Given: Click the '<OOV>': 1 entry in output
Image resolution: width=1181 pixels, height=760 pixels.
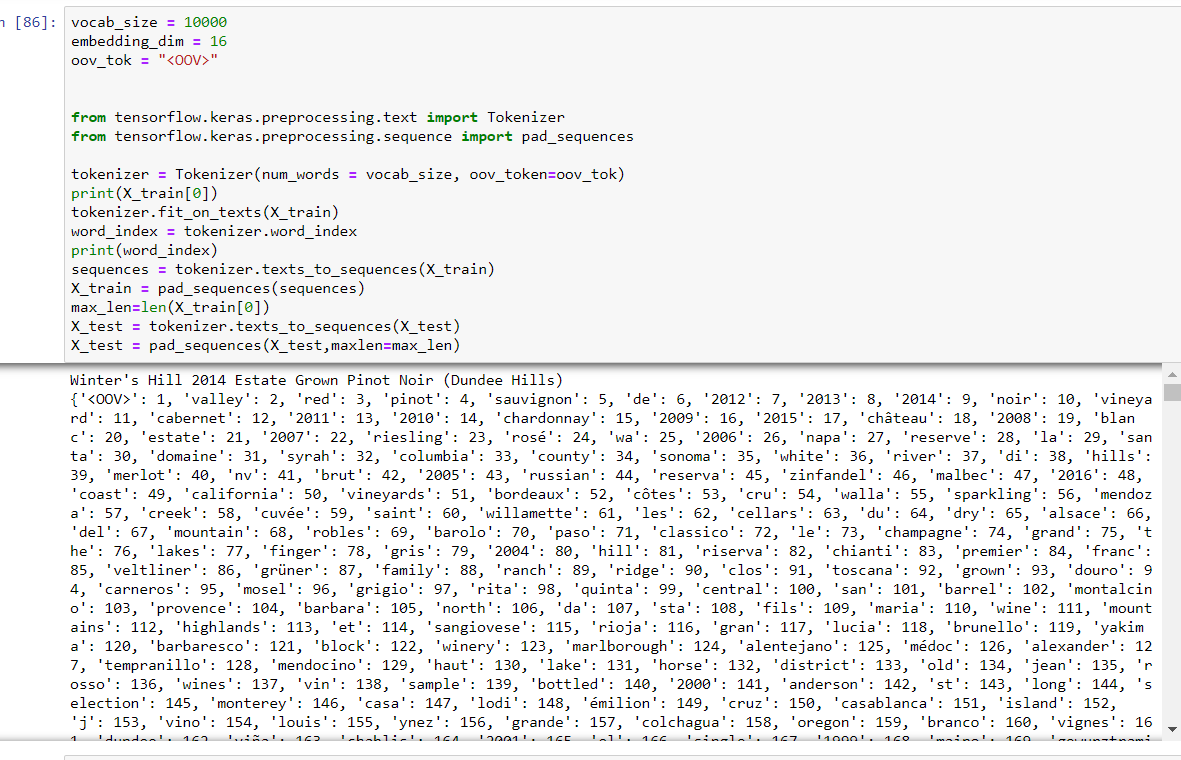Looking at the screenshot, I should tap(123, 399).
